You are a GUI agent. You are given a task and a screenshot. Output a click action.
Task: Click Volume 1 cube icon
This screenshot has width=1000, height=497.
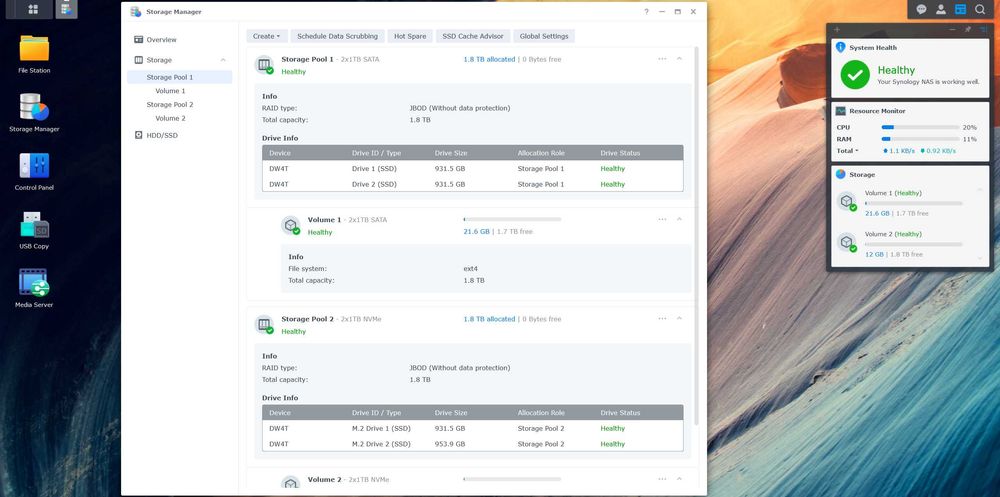pyautogui.click(x=291, y=225)
